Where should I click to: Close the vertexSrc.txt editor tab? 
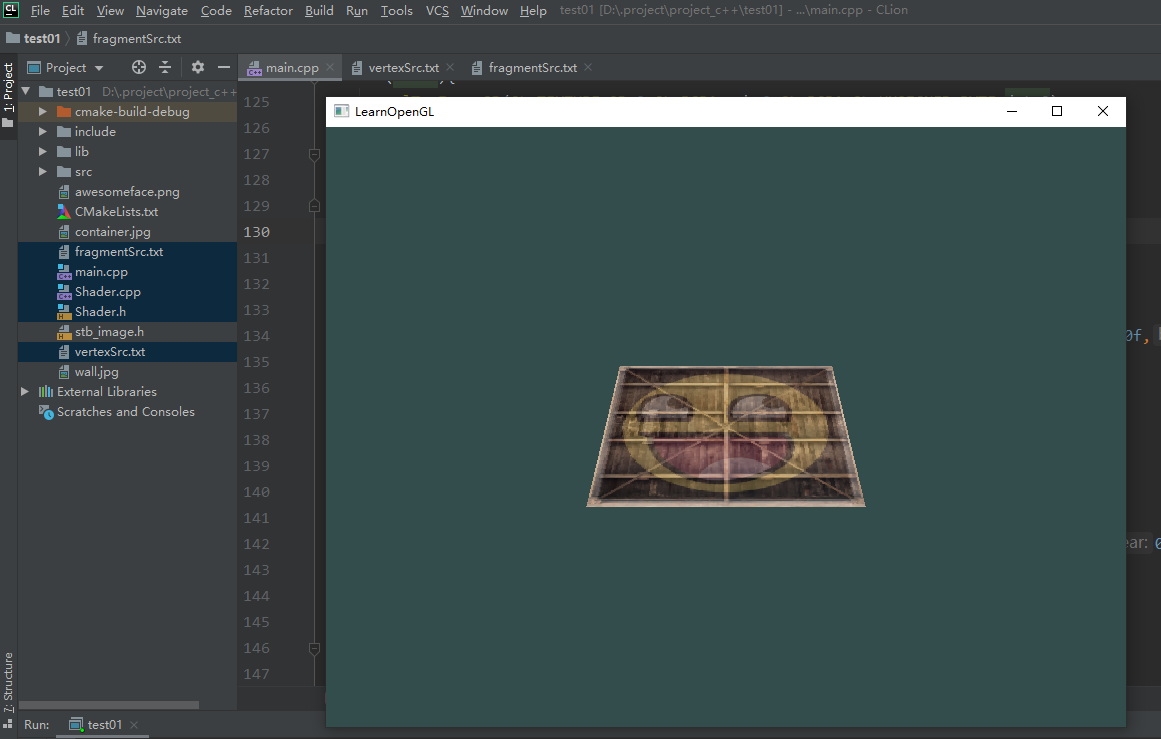click(450, 67)
